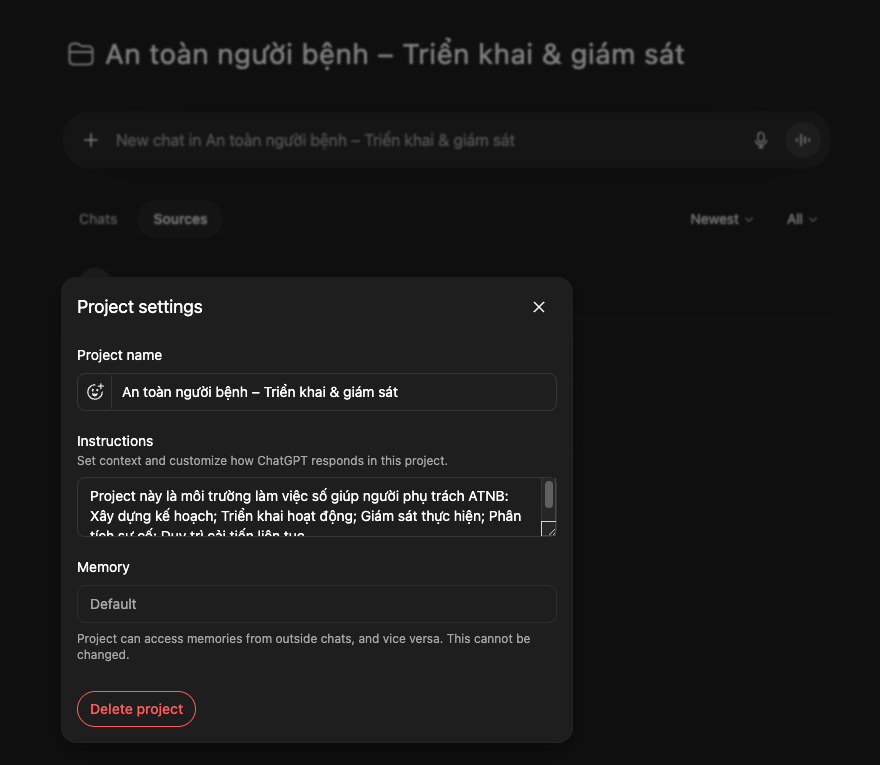Expand the All filter dropdown
The height and width of the screenshot is (765, 880).
click(801, 219)
